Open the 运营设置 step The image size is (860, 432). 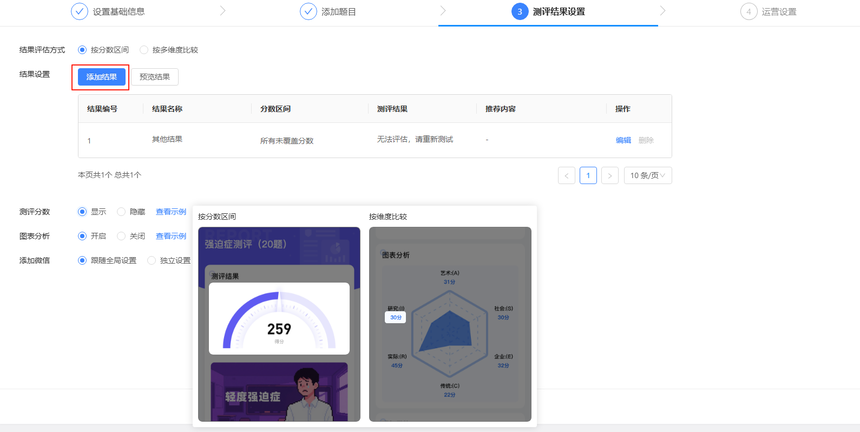[x=779, y=12]
